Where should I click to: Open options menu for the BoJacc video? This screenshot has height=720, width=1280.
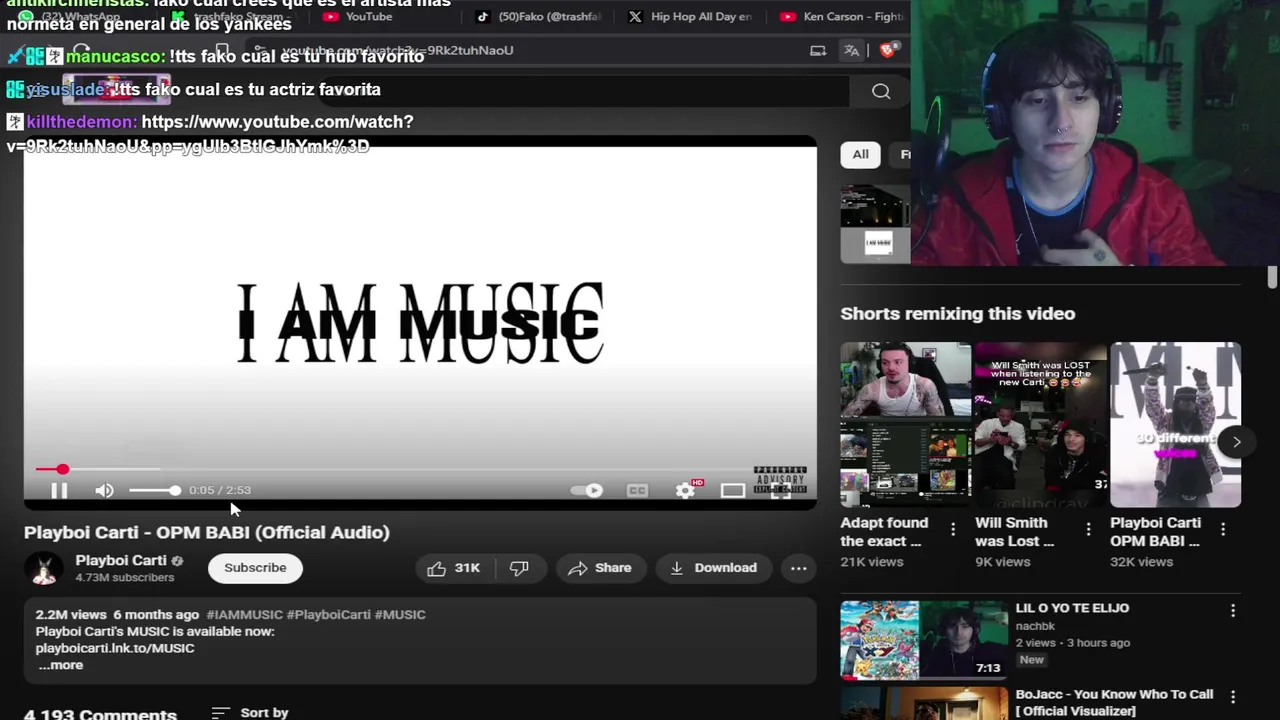(x=1233, y=696)
